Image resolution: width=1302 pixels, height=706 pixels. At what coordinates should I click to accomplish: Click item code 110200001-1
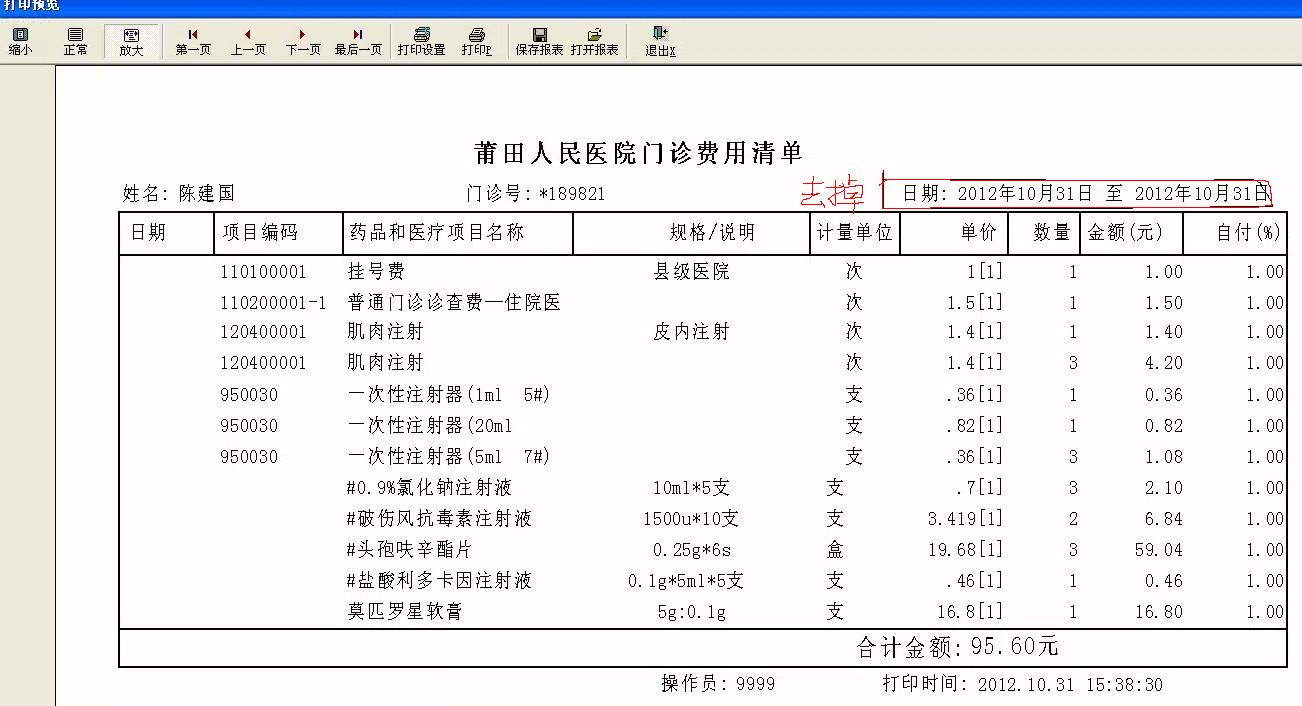click(x=273, y=303)
